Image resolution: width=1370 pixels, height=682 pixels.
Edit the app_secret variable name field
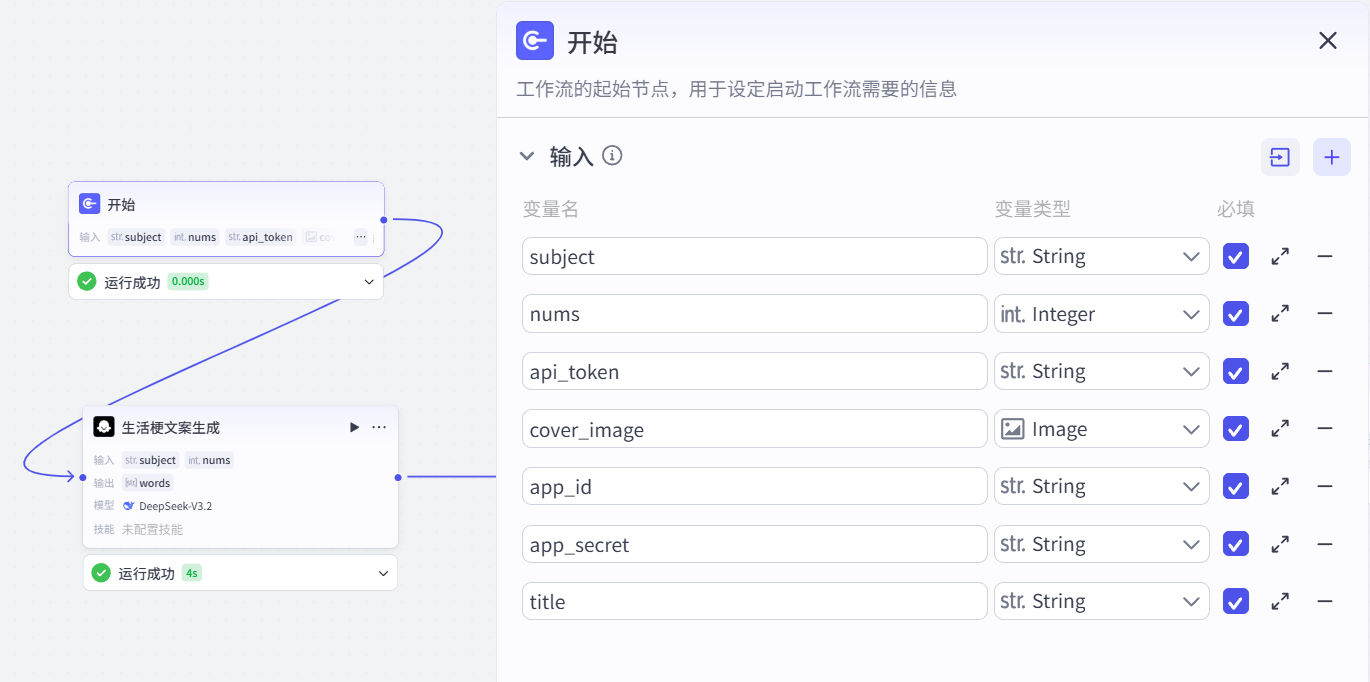(x=755, y=544)
